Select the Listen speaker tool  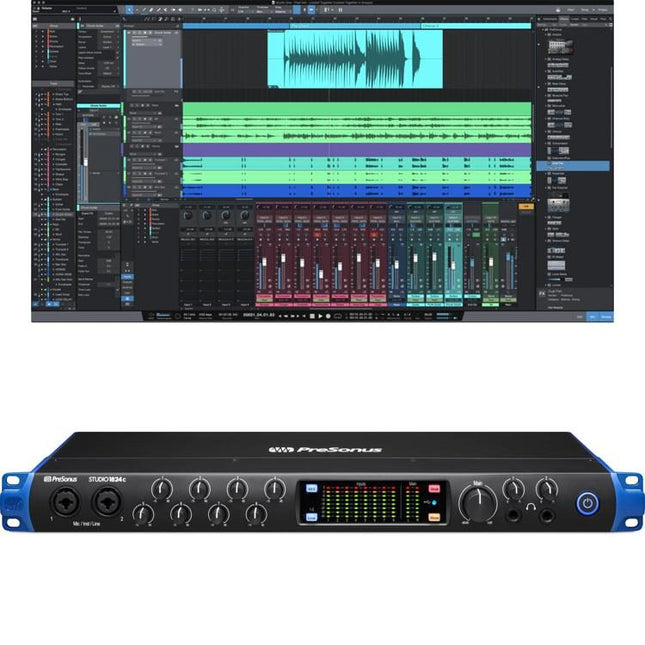point(180,10)
